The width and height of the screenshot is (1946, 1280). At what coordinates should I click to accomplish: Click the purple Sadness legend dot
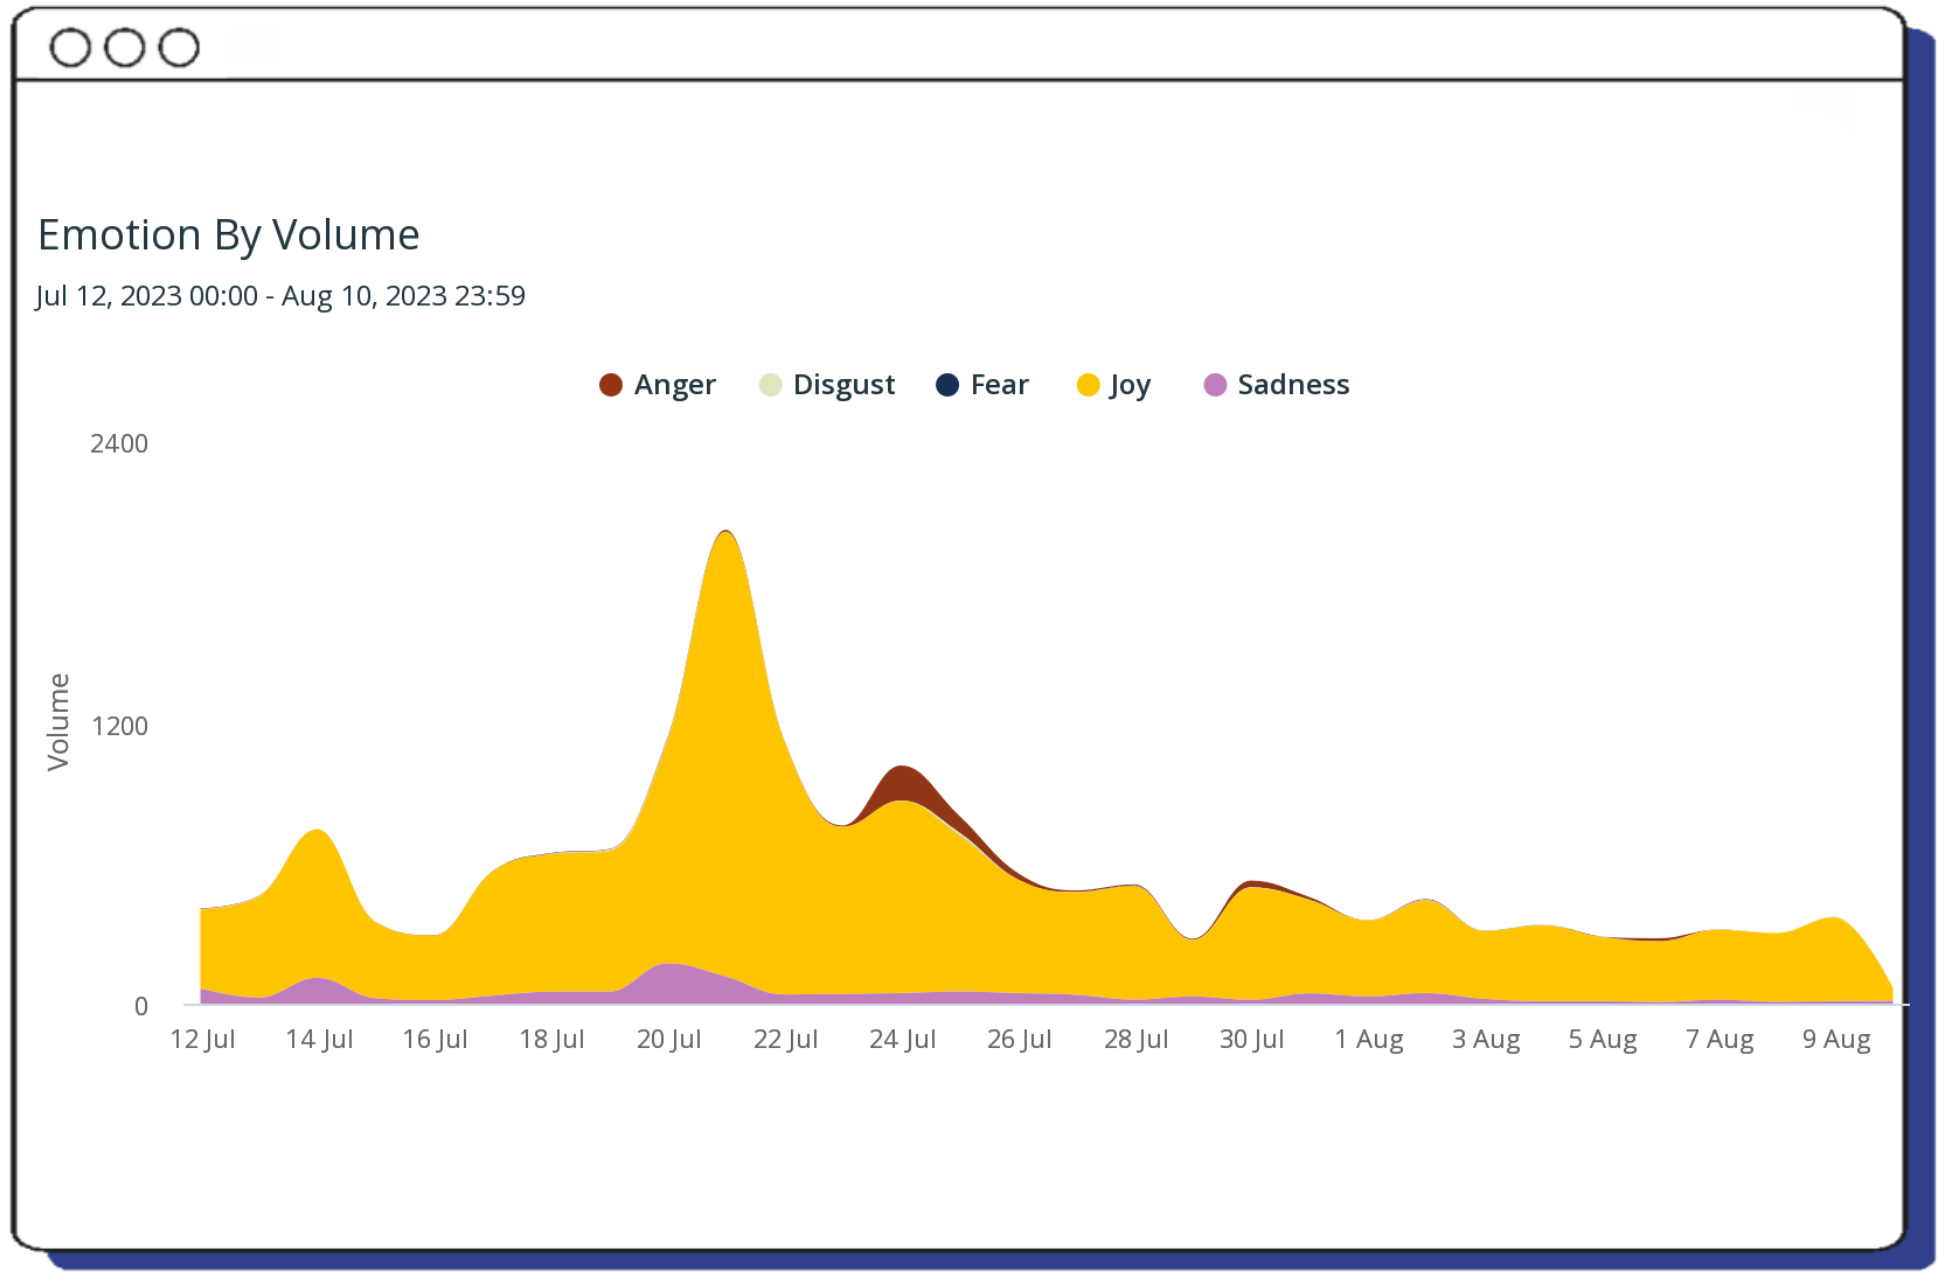click(1215, 385)
